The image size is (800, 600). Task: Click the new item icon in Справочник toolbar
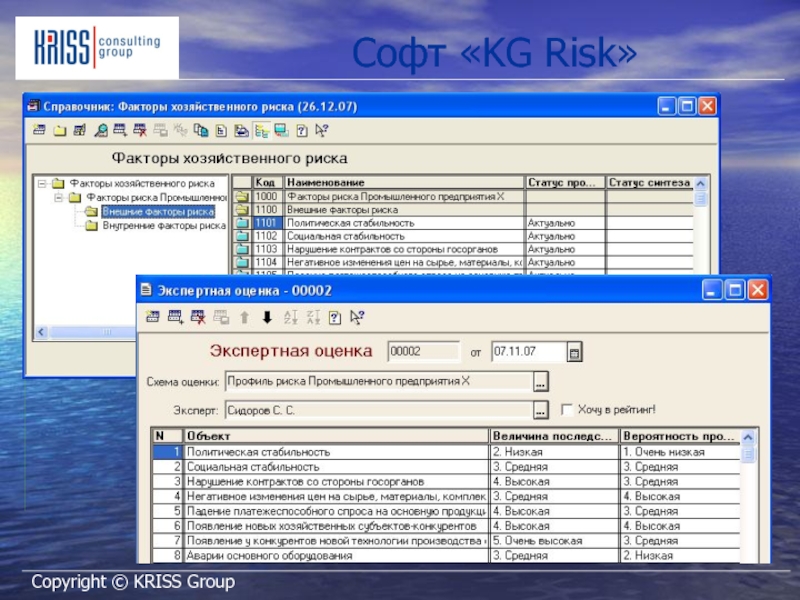tap(39, 131)
